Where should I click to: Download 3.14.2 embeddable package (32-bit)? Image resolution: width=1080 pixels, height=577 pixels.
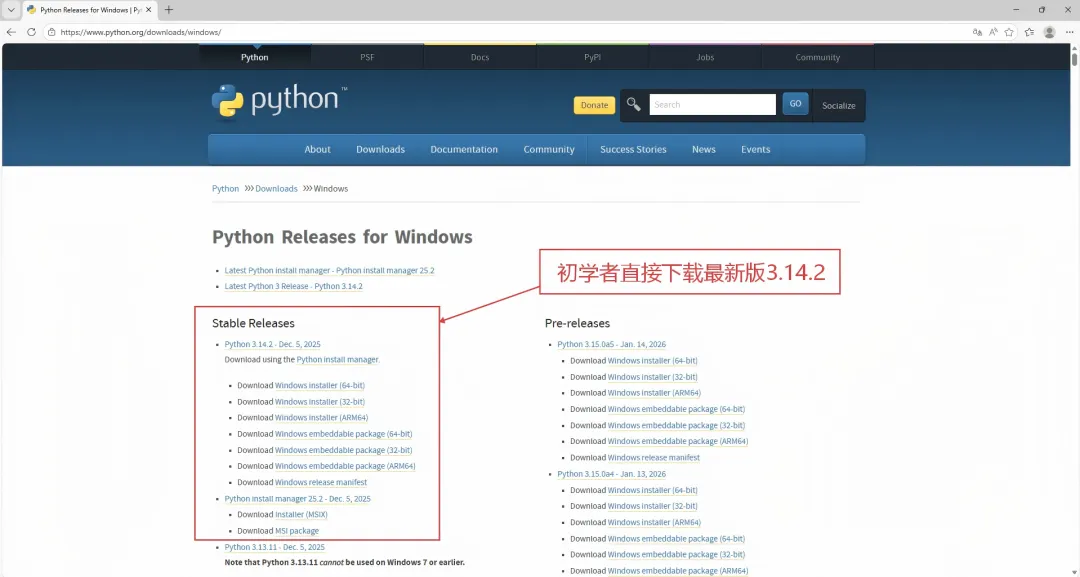point(344,450)
